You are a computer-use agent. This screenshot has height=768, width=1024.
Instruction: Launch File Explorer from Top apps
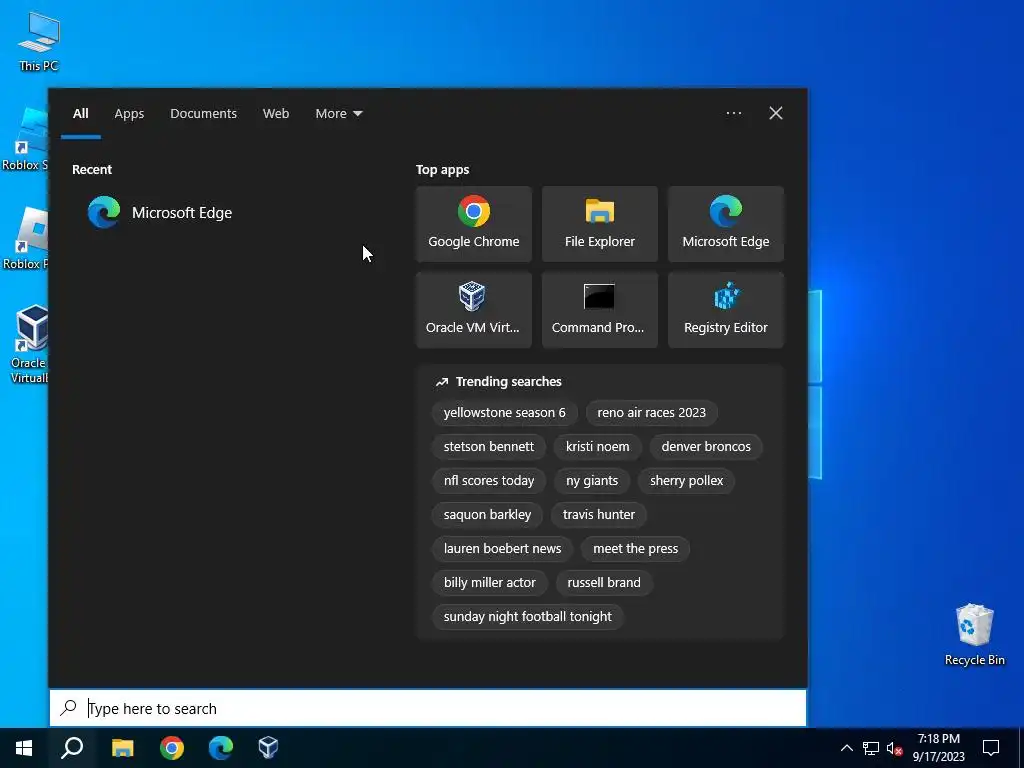click(x=600, y=224)
